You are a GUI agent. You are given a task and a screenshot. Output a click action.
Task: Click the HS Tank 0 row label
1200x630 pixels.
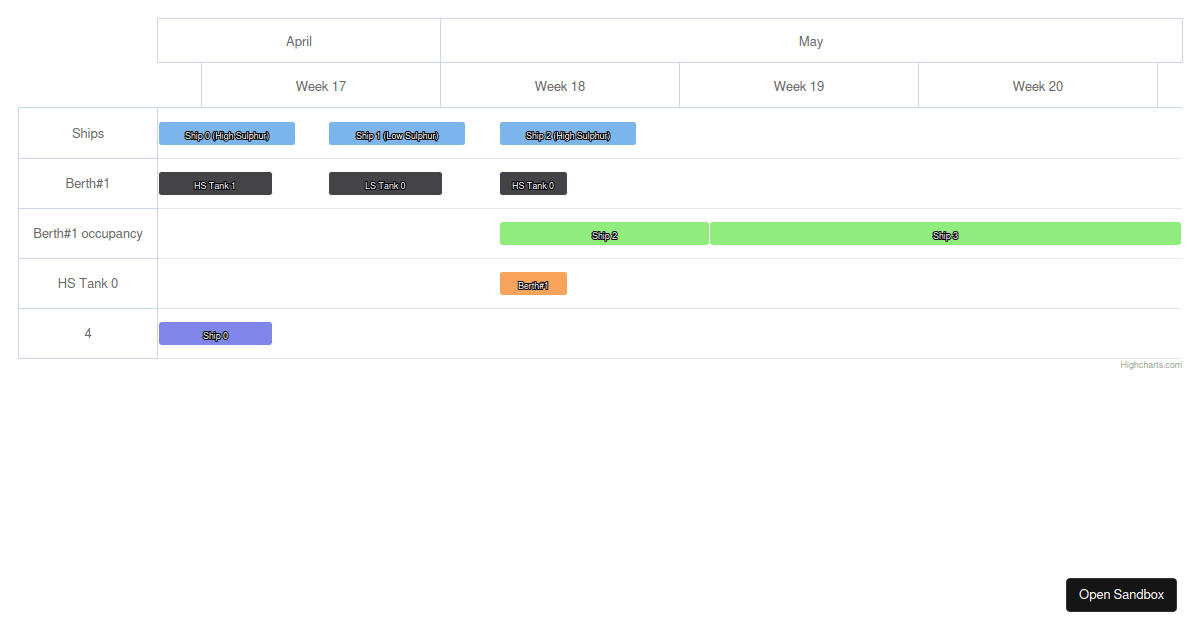click(x=87, y=283)
